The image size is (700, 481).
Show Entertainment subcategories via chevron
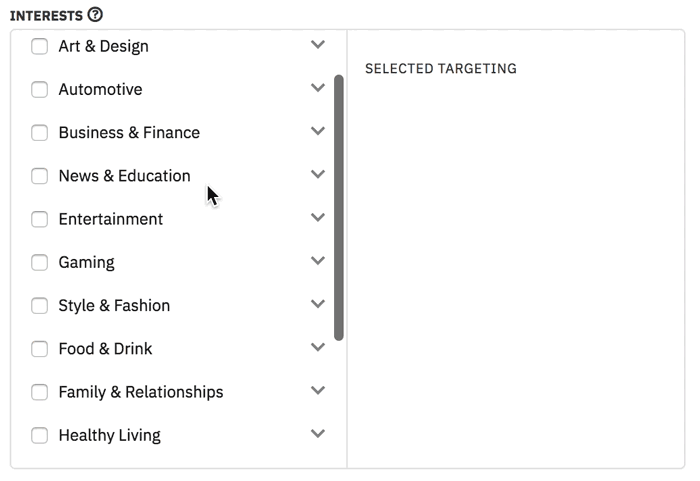[318, 218]
